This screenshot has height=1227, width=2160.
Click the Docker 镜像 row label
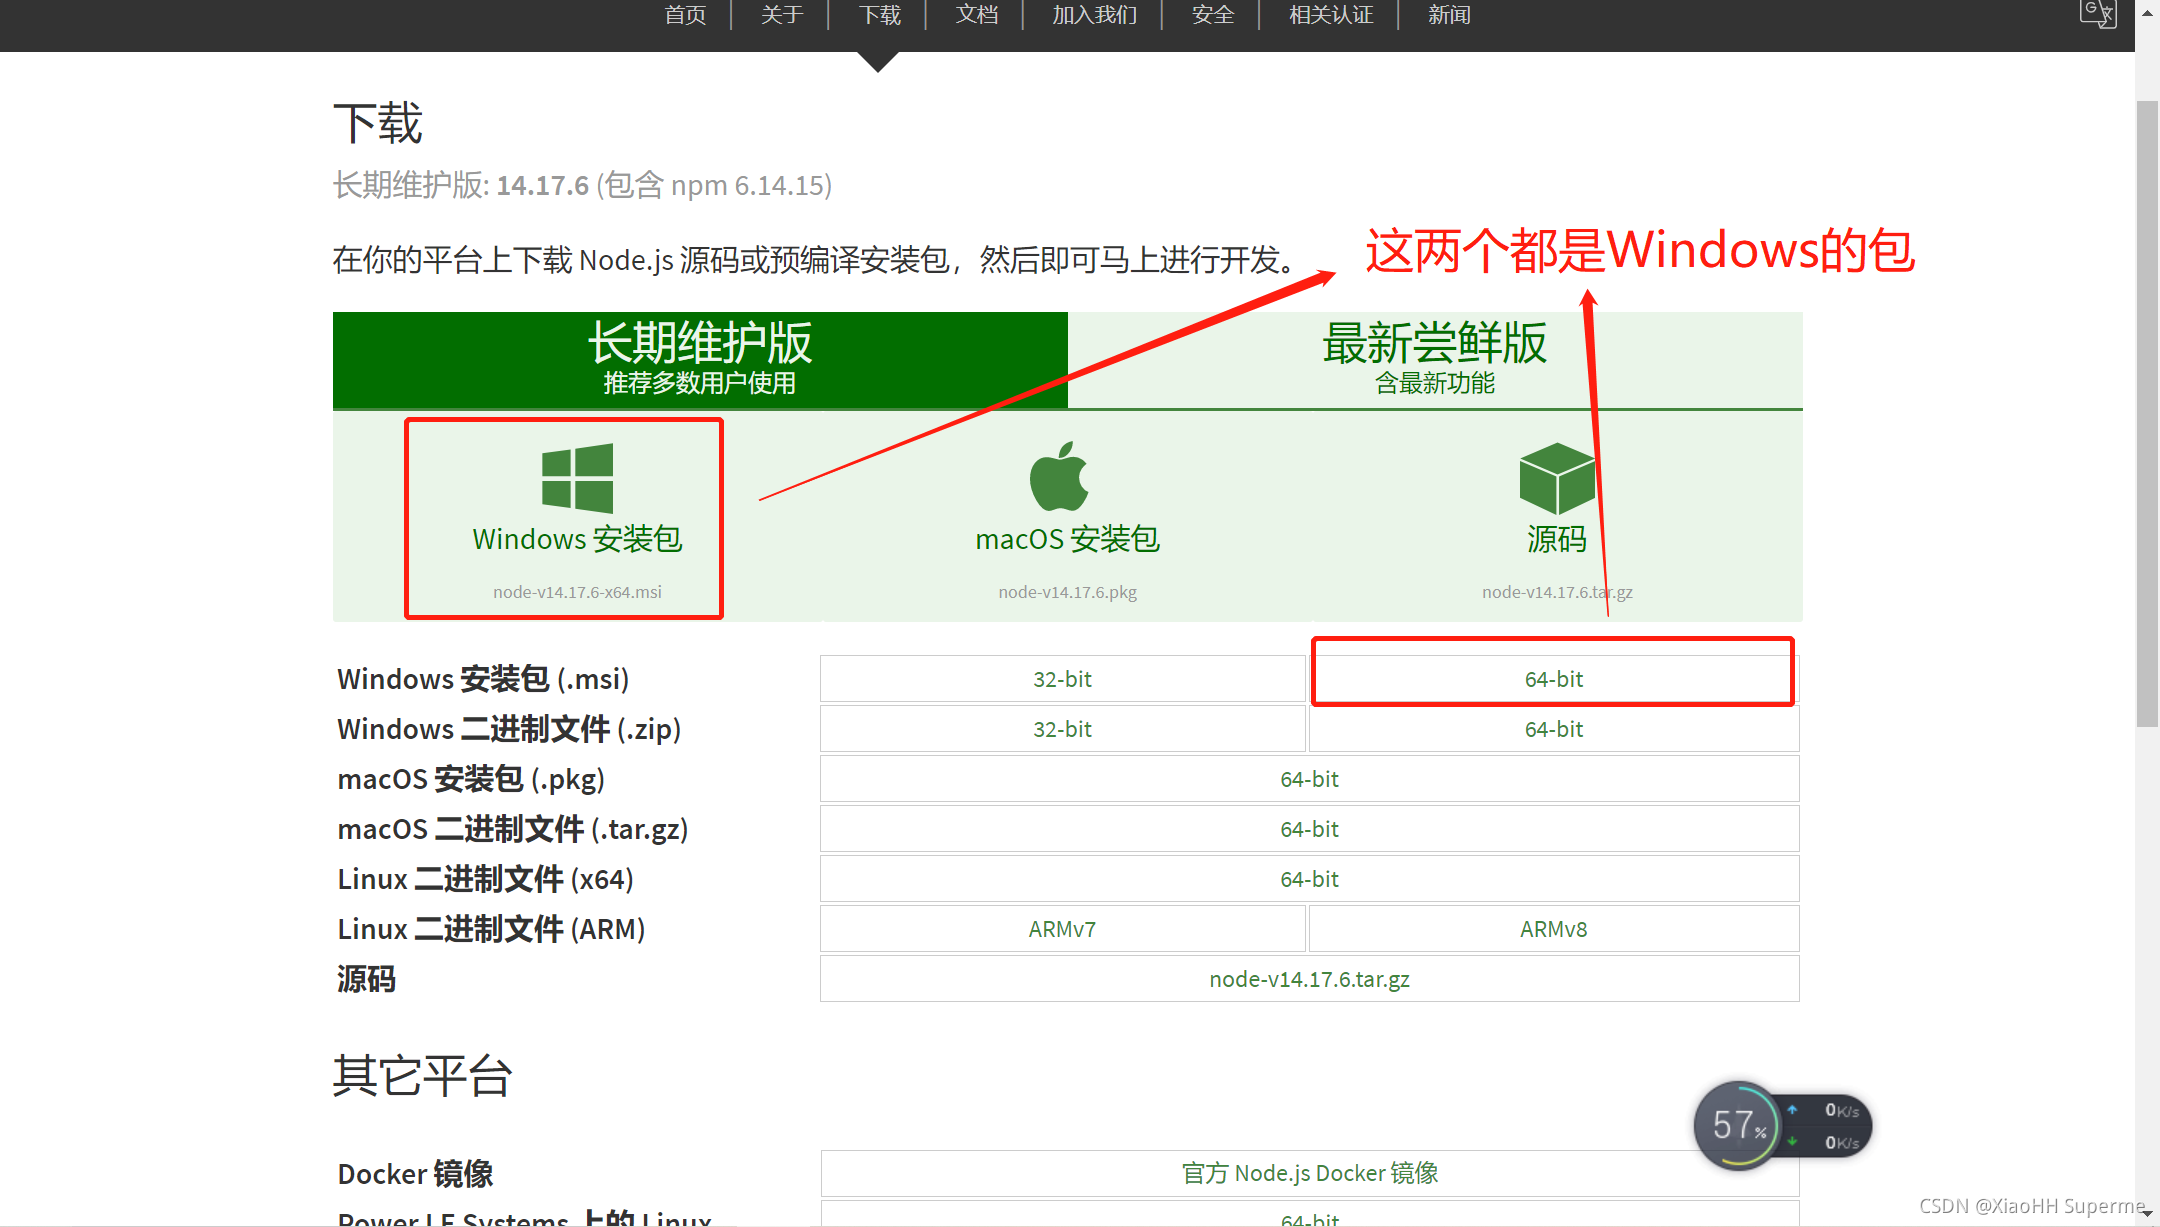click(x=415, y=1173)
